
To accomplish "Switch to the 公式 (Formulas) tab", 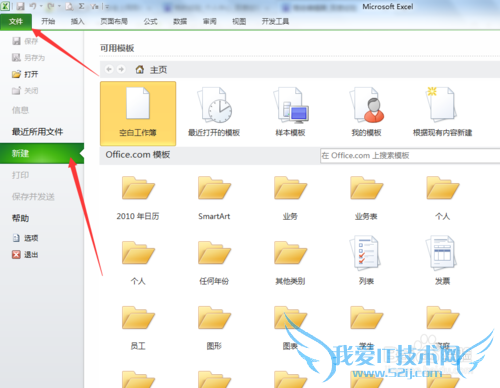I will (x=150, y=22).
